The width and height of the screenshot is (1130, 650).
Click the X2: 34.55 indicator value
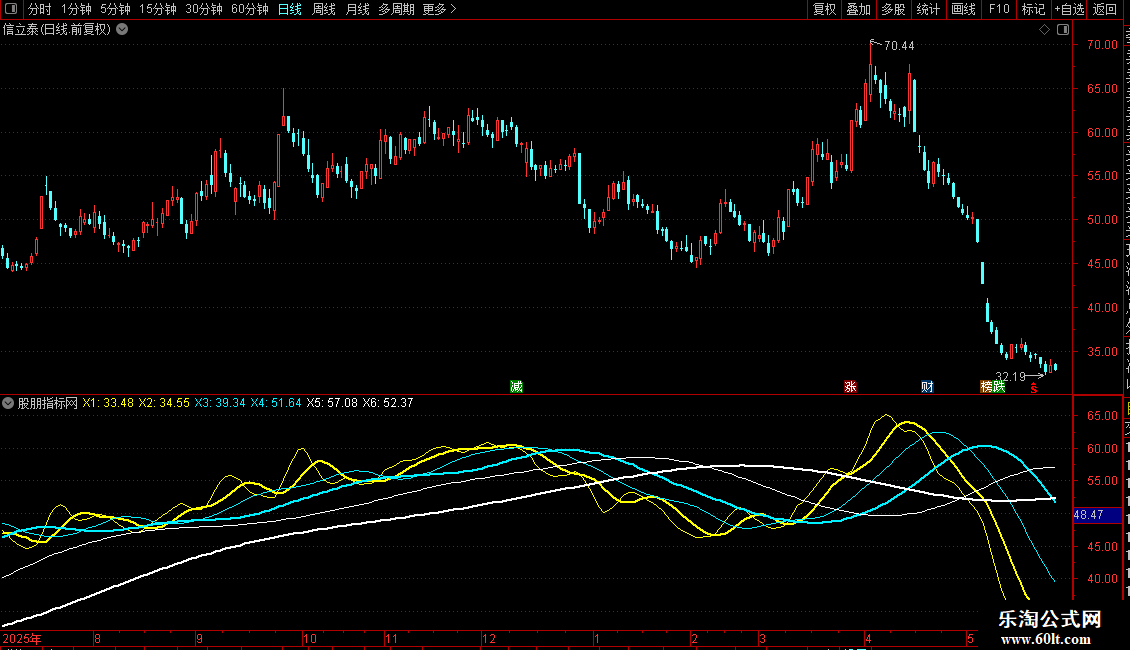coord(164,403)
